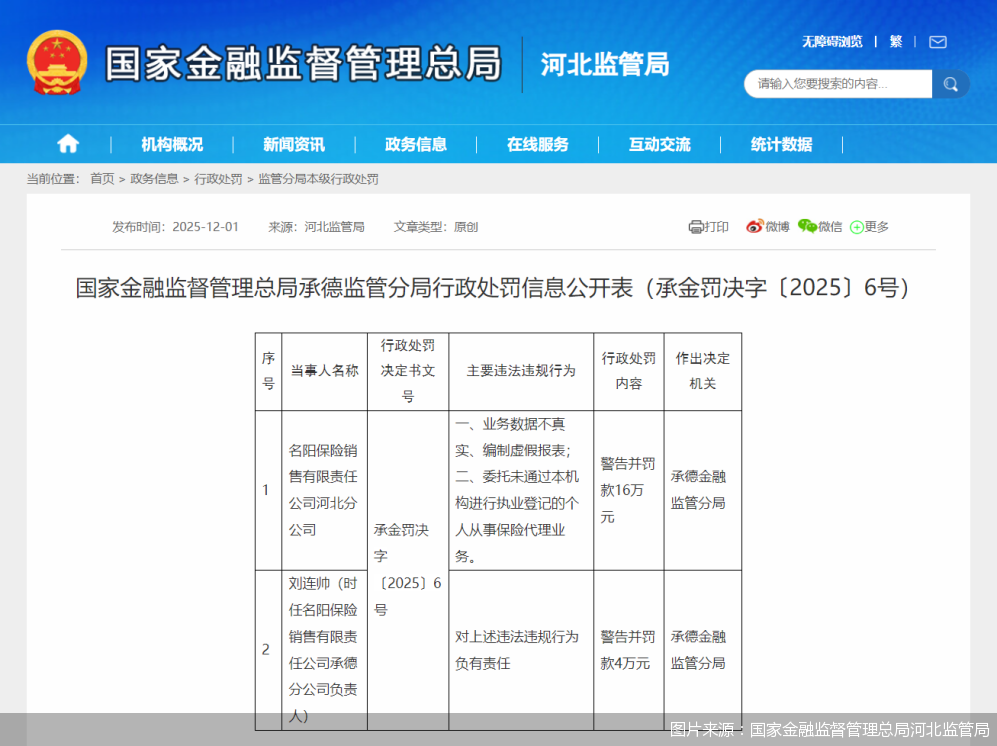Click the search magnifier button

(x=950, y=84)
